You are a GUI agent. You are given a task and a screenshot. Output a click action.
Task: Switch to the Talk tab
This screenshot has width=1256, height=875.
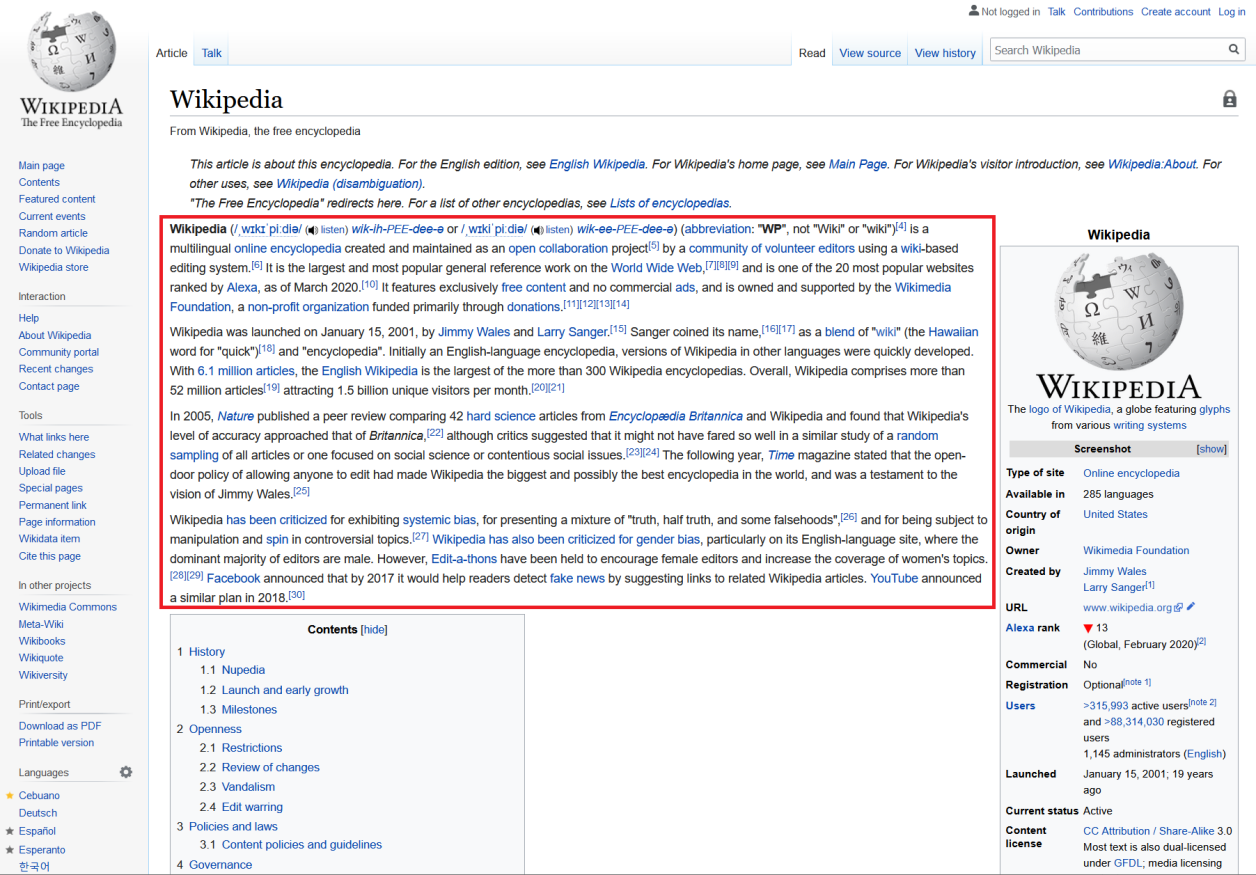[x=212, y=53]
